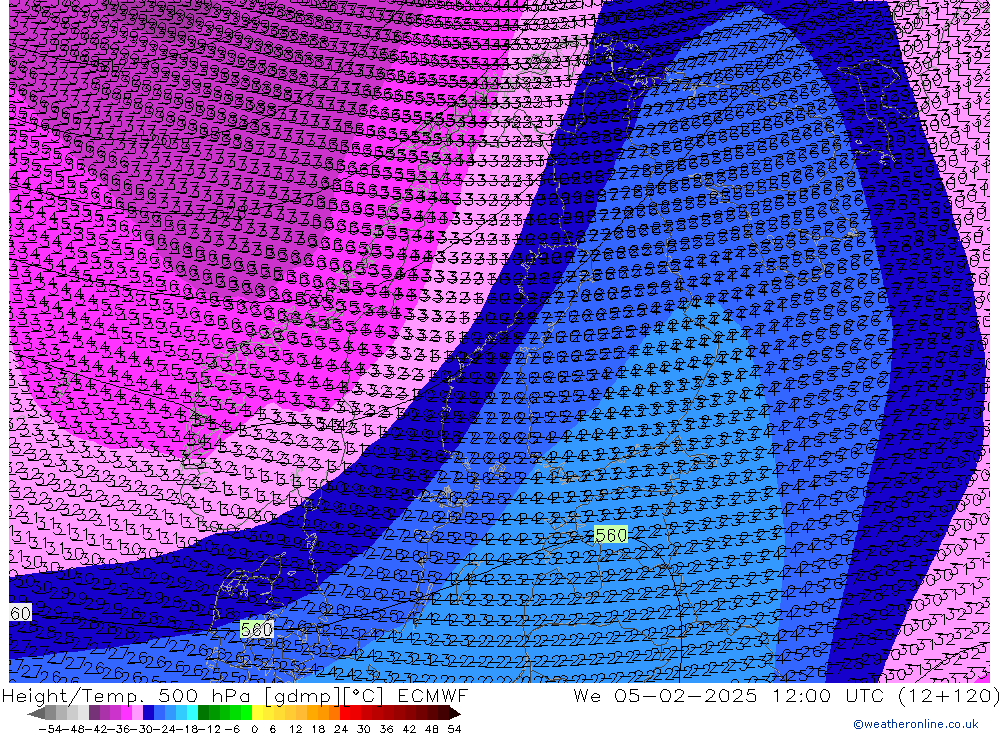Select the gray left arrow end of the color scale
Viewport: 1000px width, 733px height.
(36, 714)
